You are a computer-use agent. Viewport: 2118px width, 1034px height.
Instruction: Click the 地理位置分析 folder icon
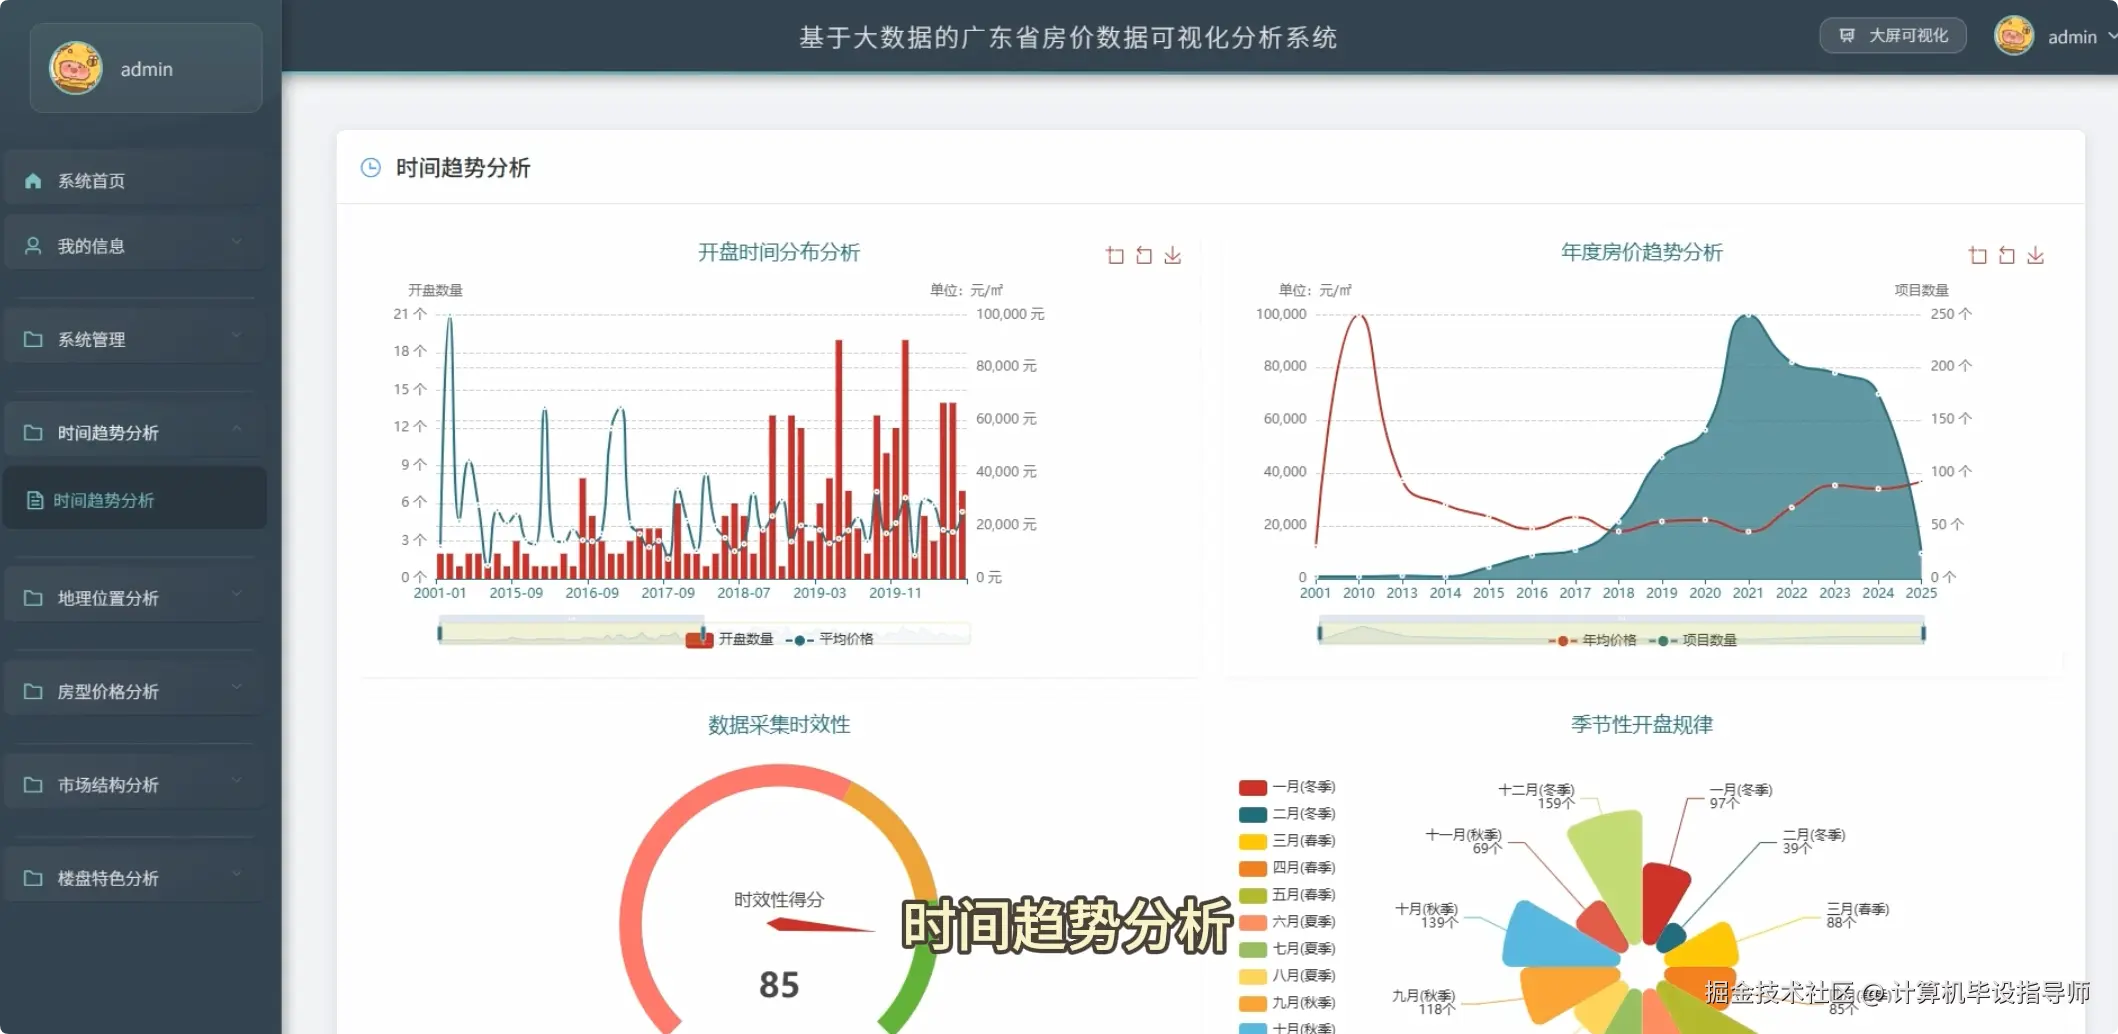click(x=33, y=598)
